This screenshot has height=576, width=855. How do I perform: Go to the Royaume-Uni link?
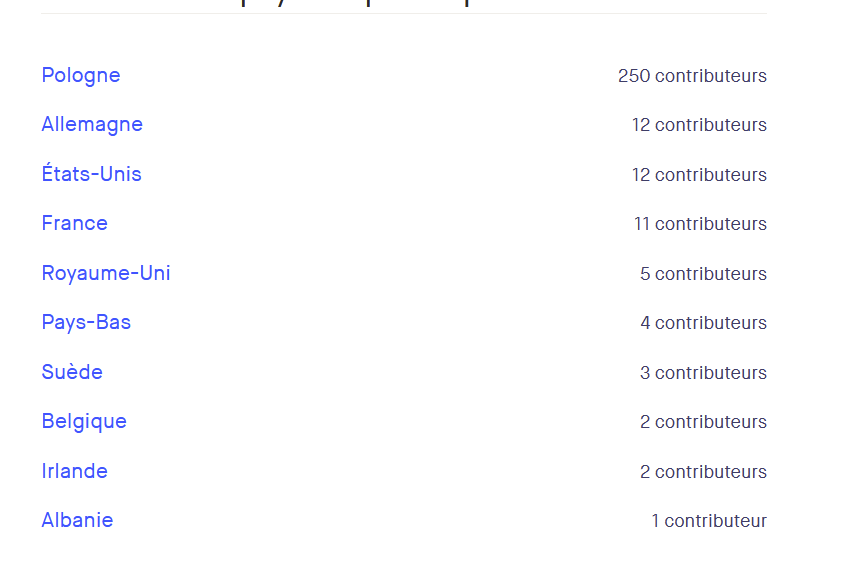pos(106,273)
